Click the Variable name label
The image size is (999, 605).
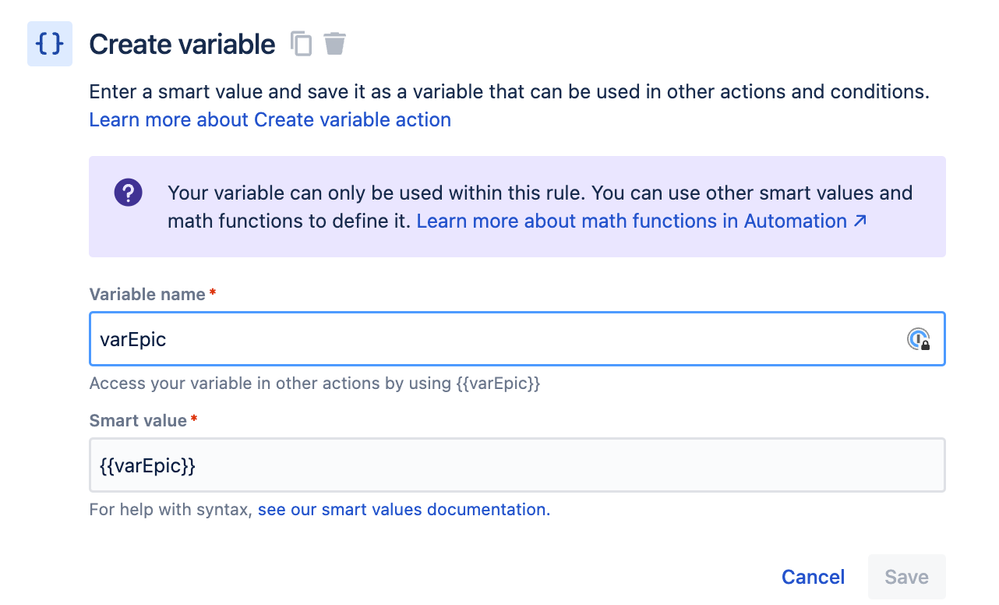coord(147,294)
